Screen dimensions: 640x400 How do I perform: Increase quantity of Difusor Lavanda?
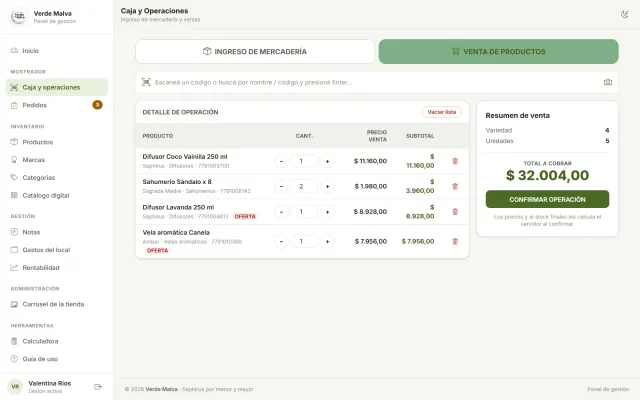327,211
